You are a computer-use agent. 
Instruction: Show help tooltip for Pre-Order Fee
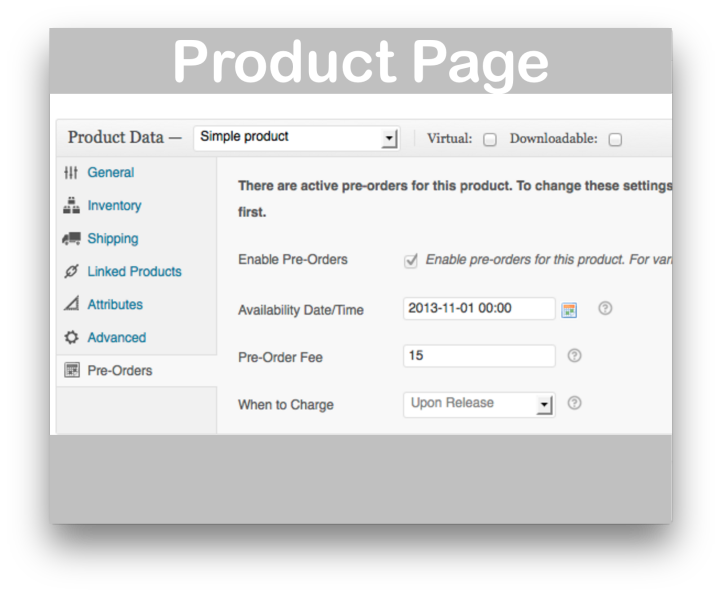point(574,356)
